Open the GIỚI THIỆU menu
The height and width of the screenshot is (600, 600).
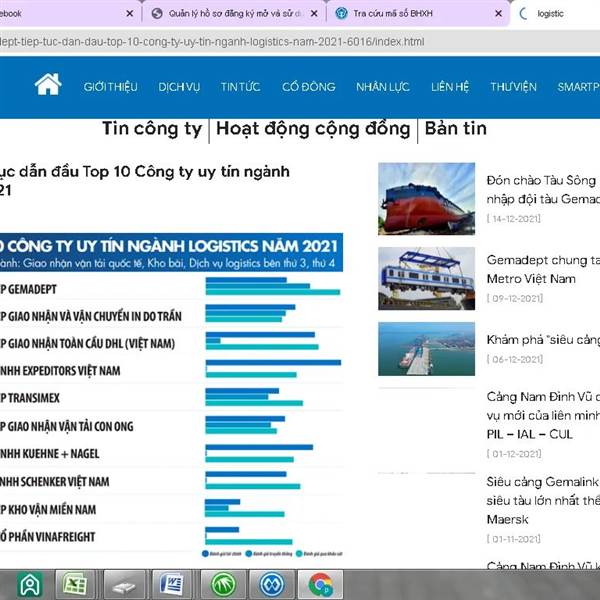point(111,87)
